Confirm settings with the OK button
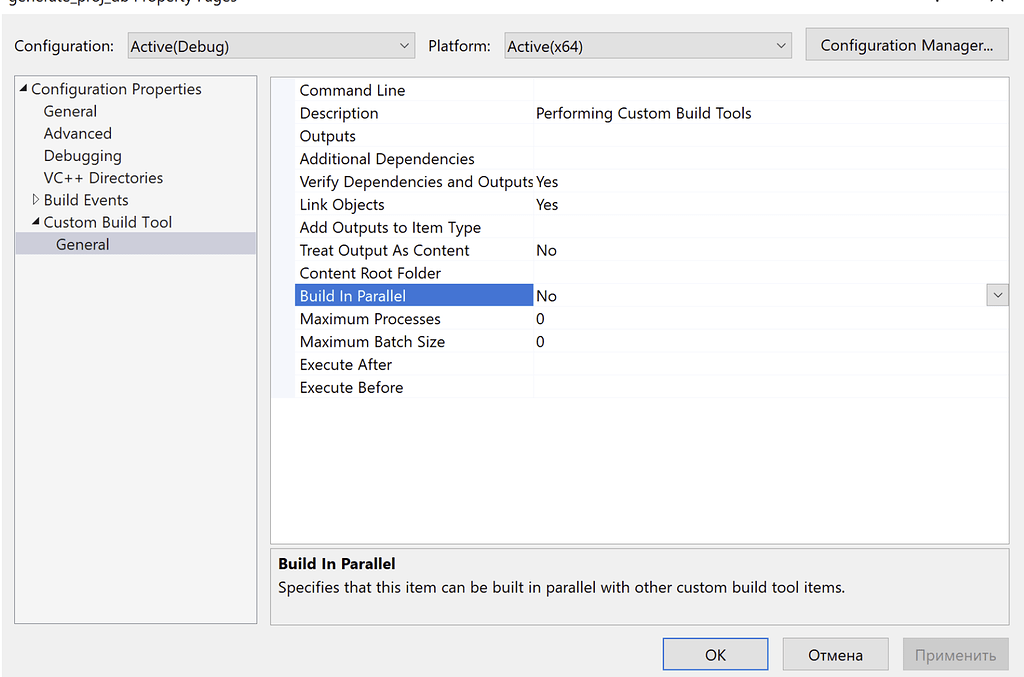The image size is (1024, 677). pyautogui.click(x=715, y=654)
